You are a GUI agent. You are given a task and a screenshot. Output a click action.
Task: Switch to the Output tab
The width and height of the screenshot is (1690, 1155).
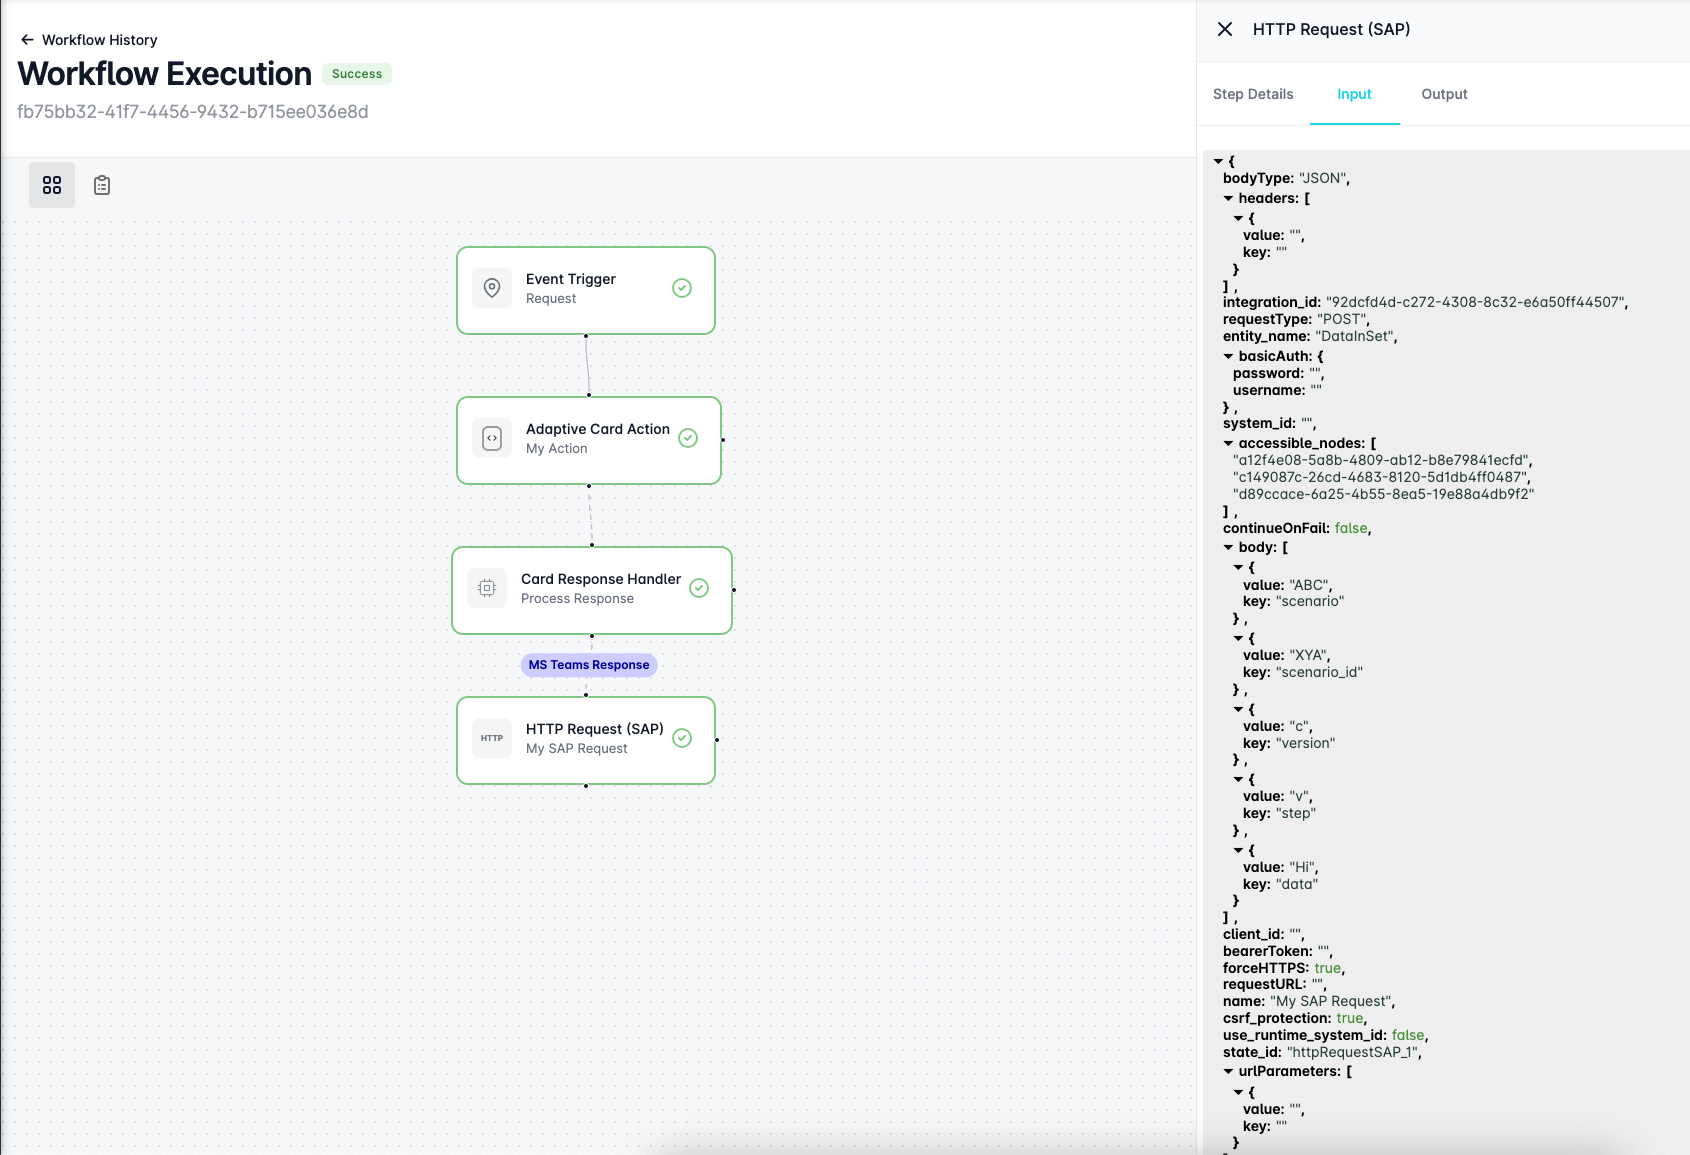tap(1444, 94)
